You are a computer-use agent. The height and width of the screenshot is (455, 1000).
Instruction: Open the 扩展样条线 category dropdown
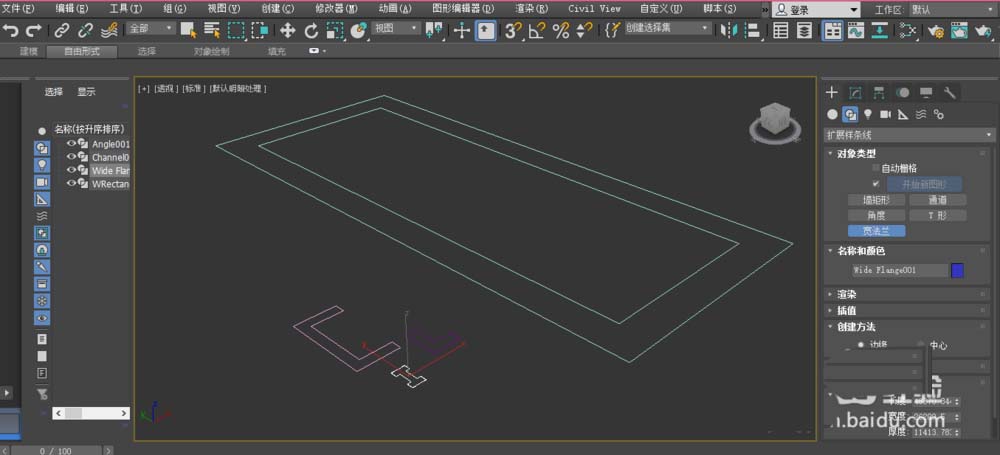coord(909,135)
